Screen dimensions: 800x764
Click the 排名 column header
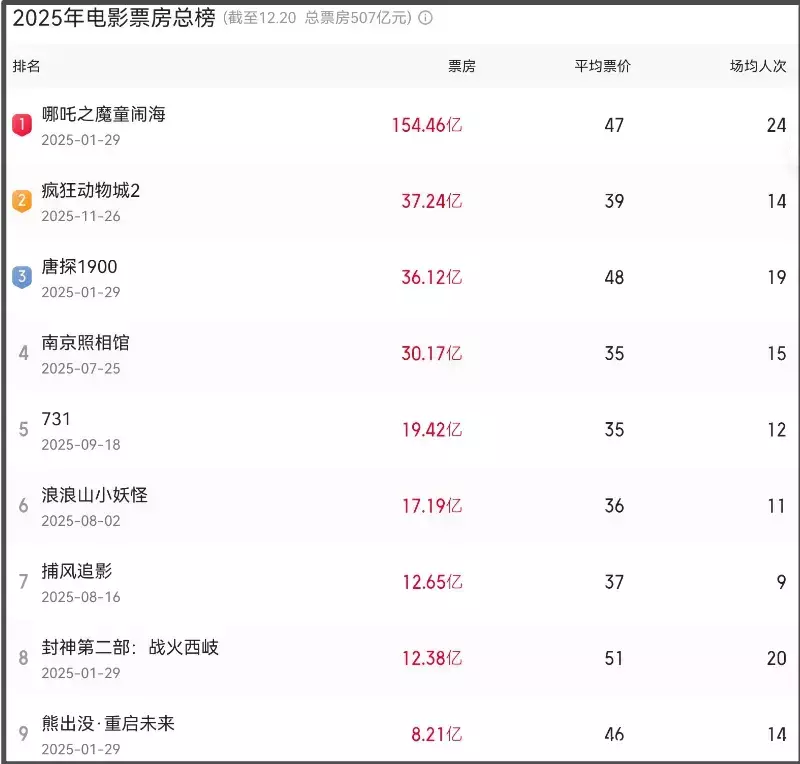pyautogui.click(x=27, y=67)
